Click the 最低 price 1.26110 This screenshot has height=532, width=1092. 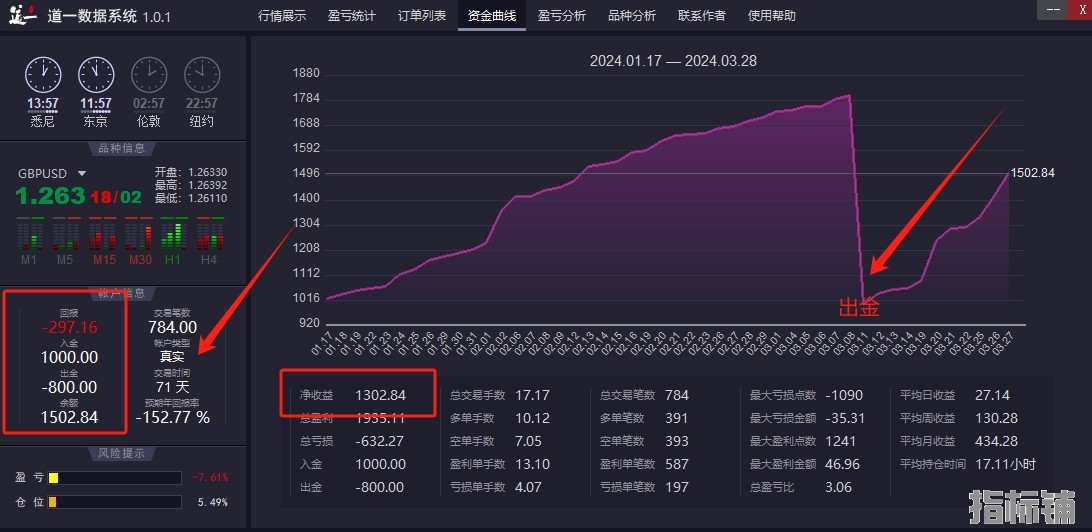point(208,198)
